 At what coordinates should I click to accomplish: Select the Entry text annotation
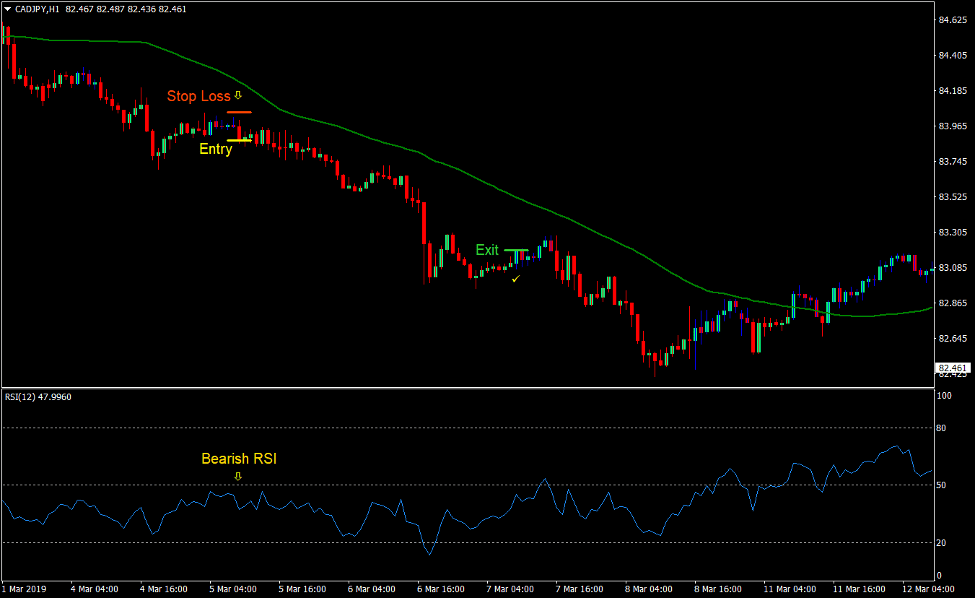[214, 150]
